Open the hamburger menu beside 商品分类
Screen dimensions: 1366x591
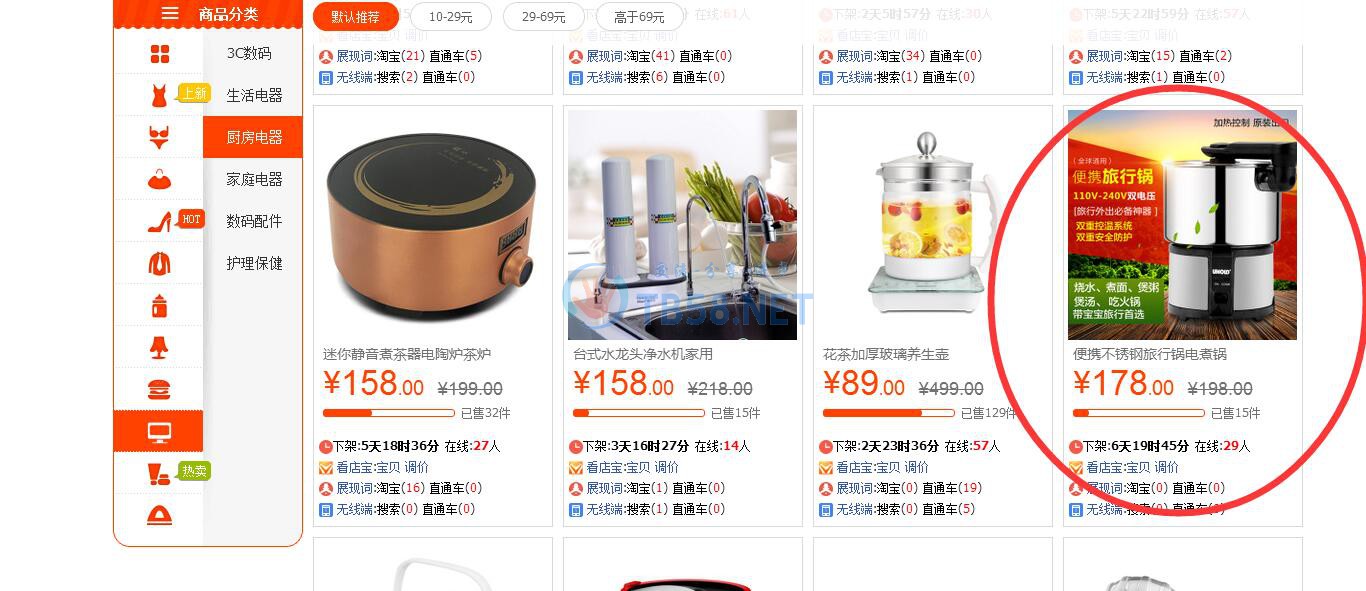click(x=170, y=13)
